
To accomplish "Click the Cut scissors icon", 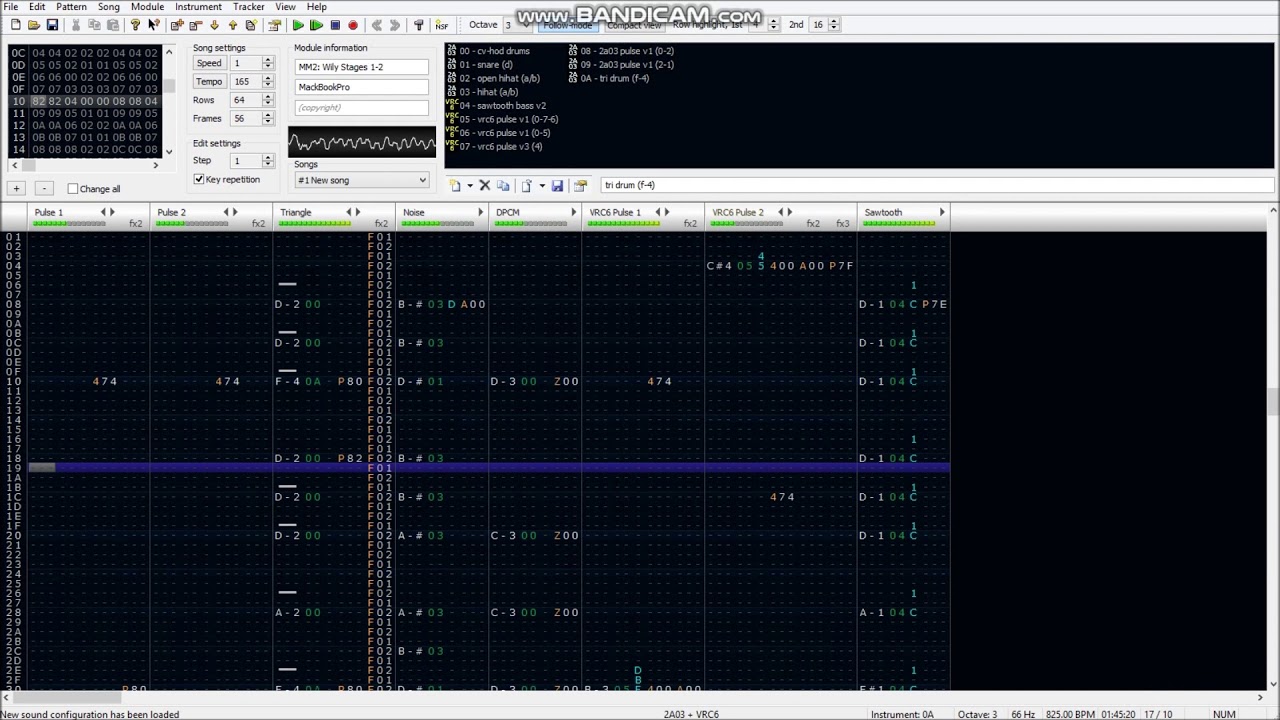I will 75,25.
